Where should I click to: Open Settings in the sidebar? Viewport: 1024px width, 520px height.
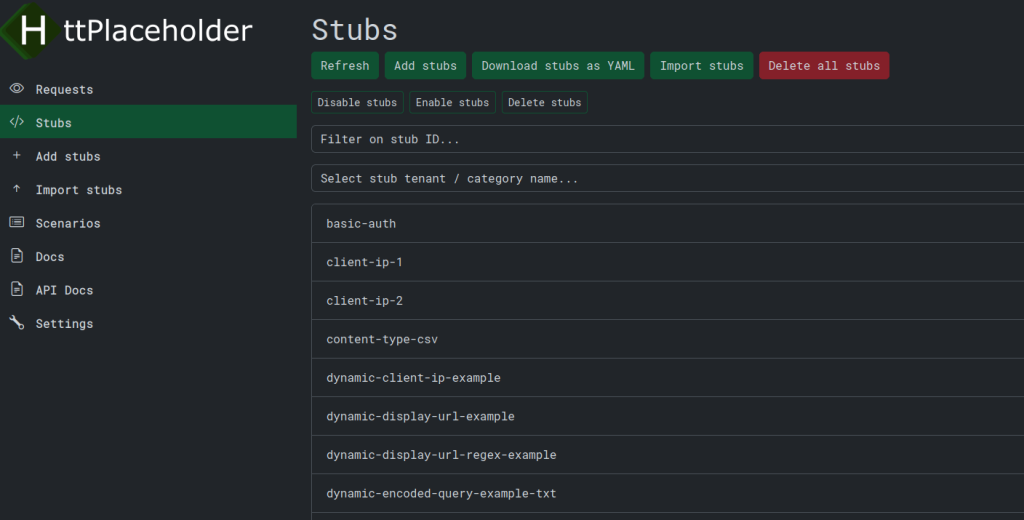pos(148,323)
